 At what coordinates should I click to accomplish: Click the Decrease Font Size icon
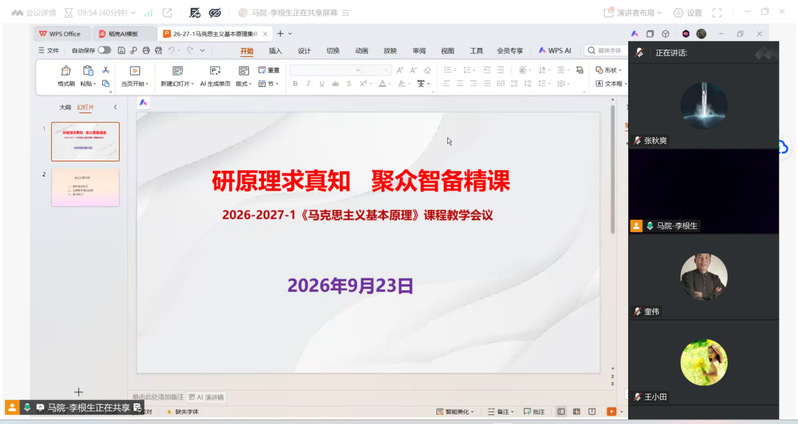(413, 70)
